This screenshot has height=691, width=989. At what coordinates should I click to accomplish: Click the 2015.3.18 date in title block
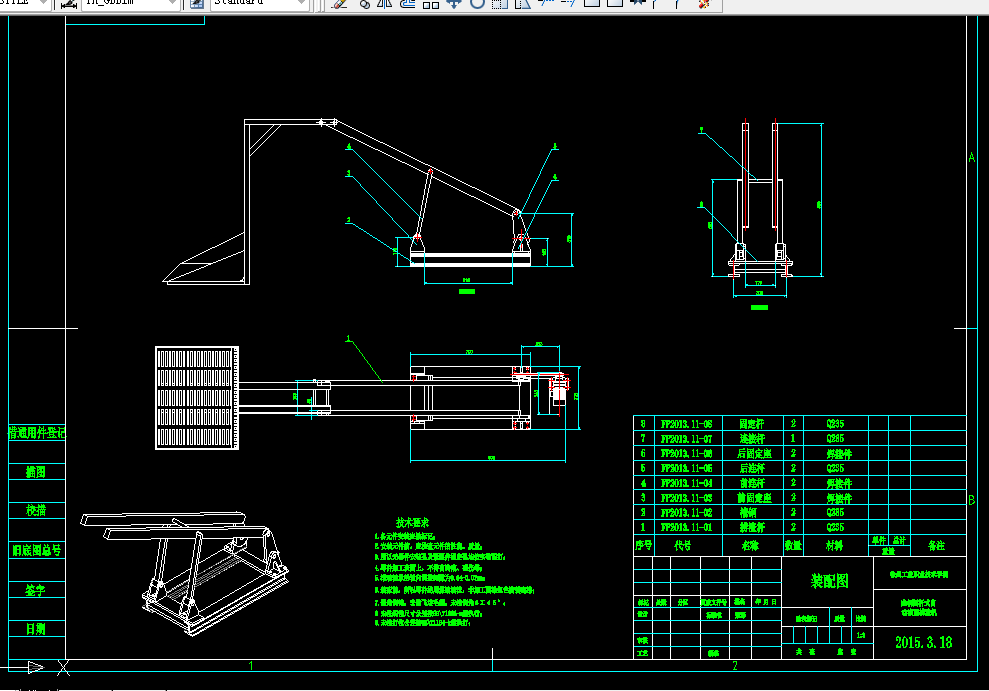click(923, 642)
